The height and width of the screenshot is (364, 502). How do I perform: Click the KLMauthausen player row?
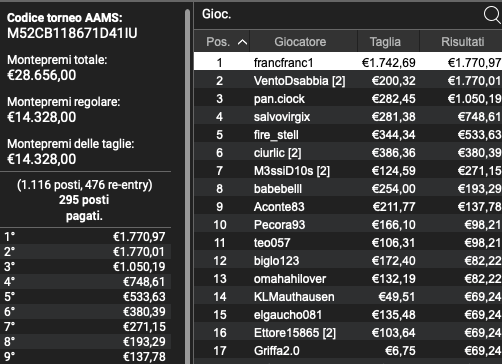[348, 297]
